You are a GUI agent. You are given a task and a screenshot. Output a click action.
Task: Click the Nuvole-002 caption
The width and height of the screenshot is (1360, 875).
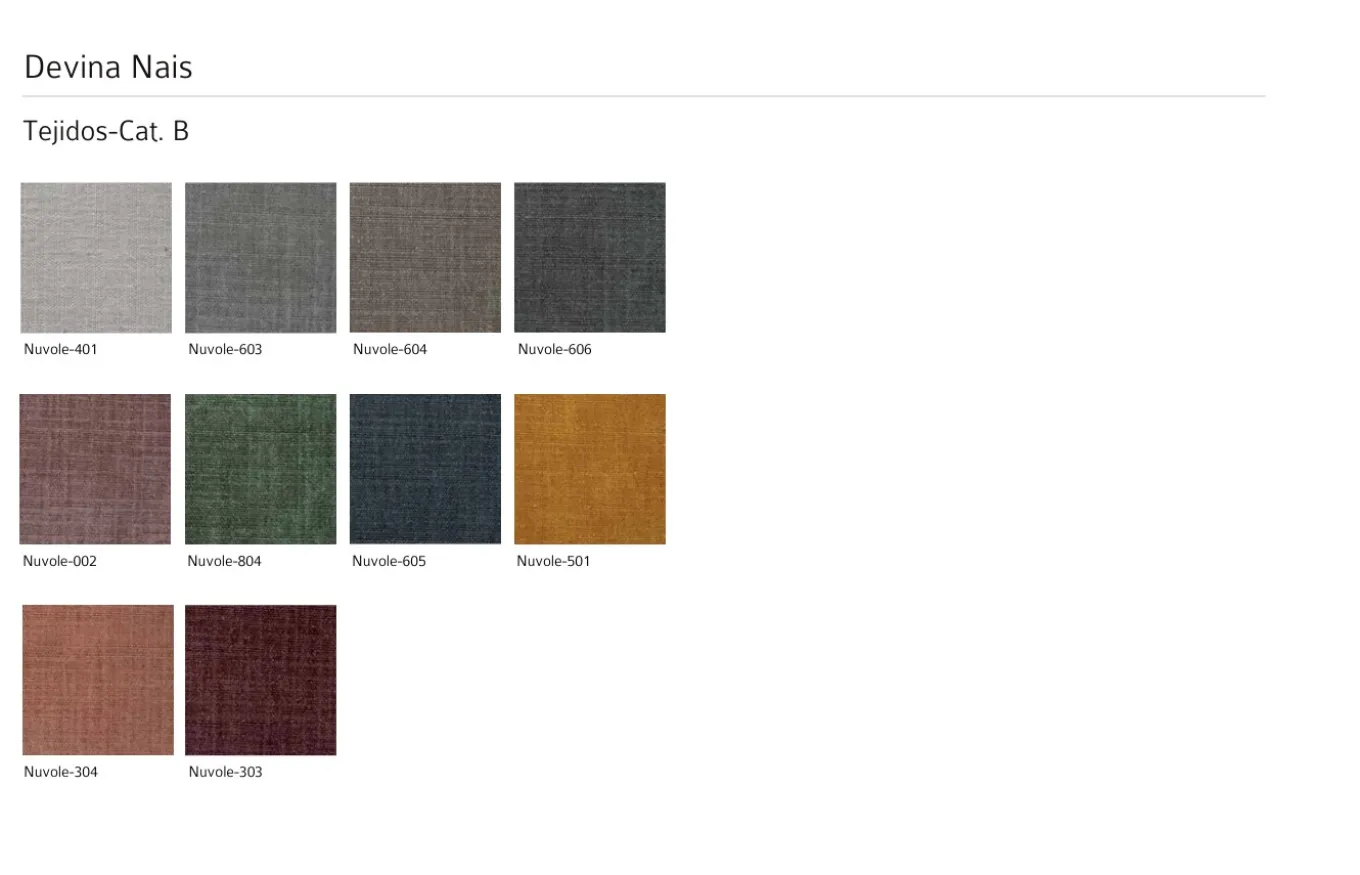click(60, 561)
